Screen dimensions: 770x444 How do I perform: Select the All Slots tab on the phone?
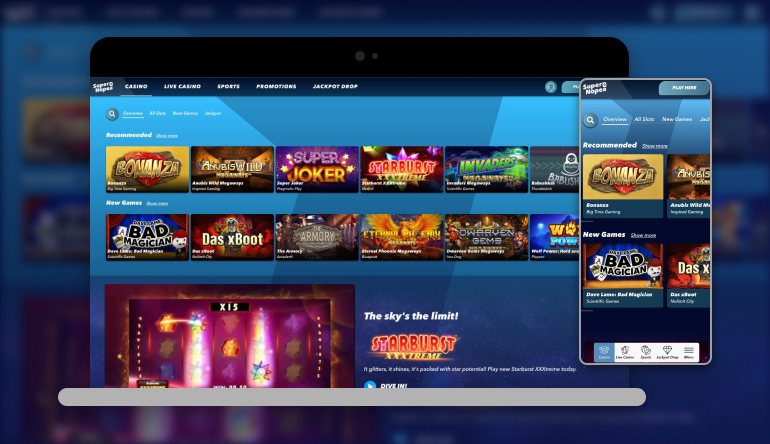(644, 119)
